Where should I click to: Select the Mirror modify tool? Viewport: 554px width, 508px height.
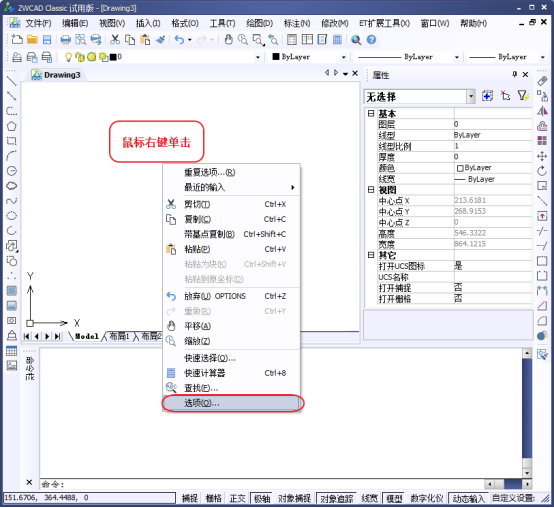pos(542,111)
